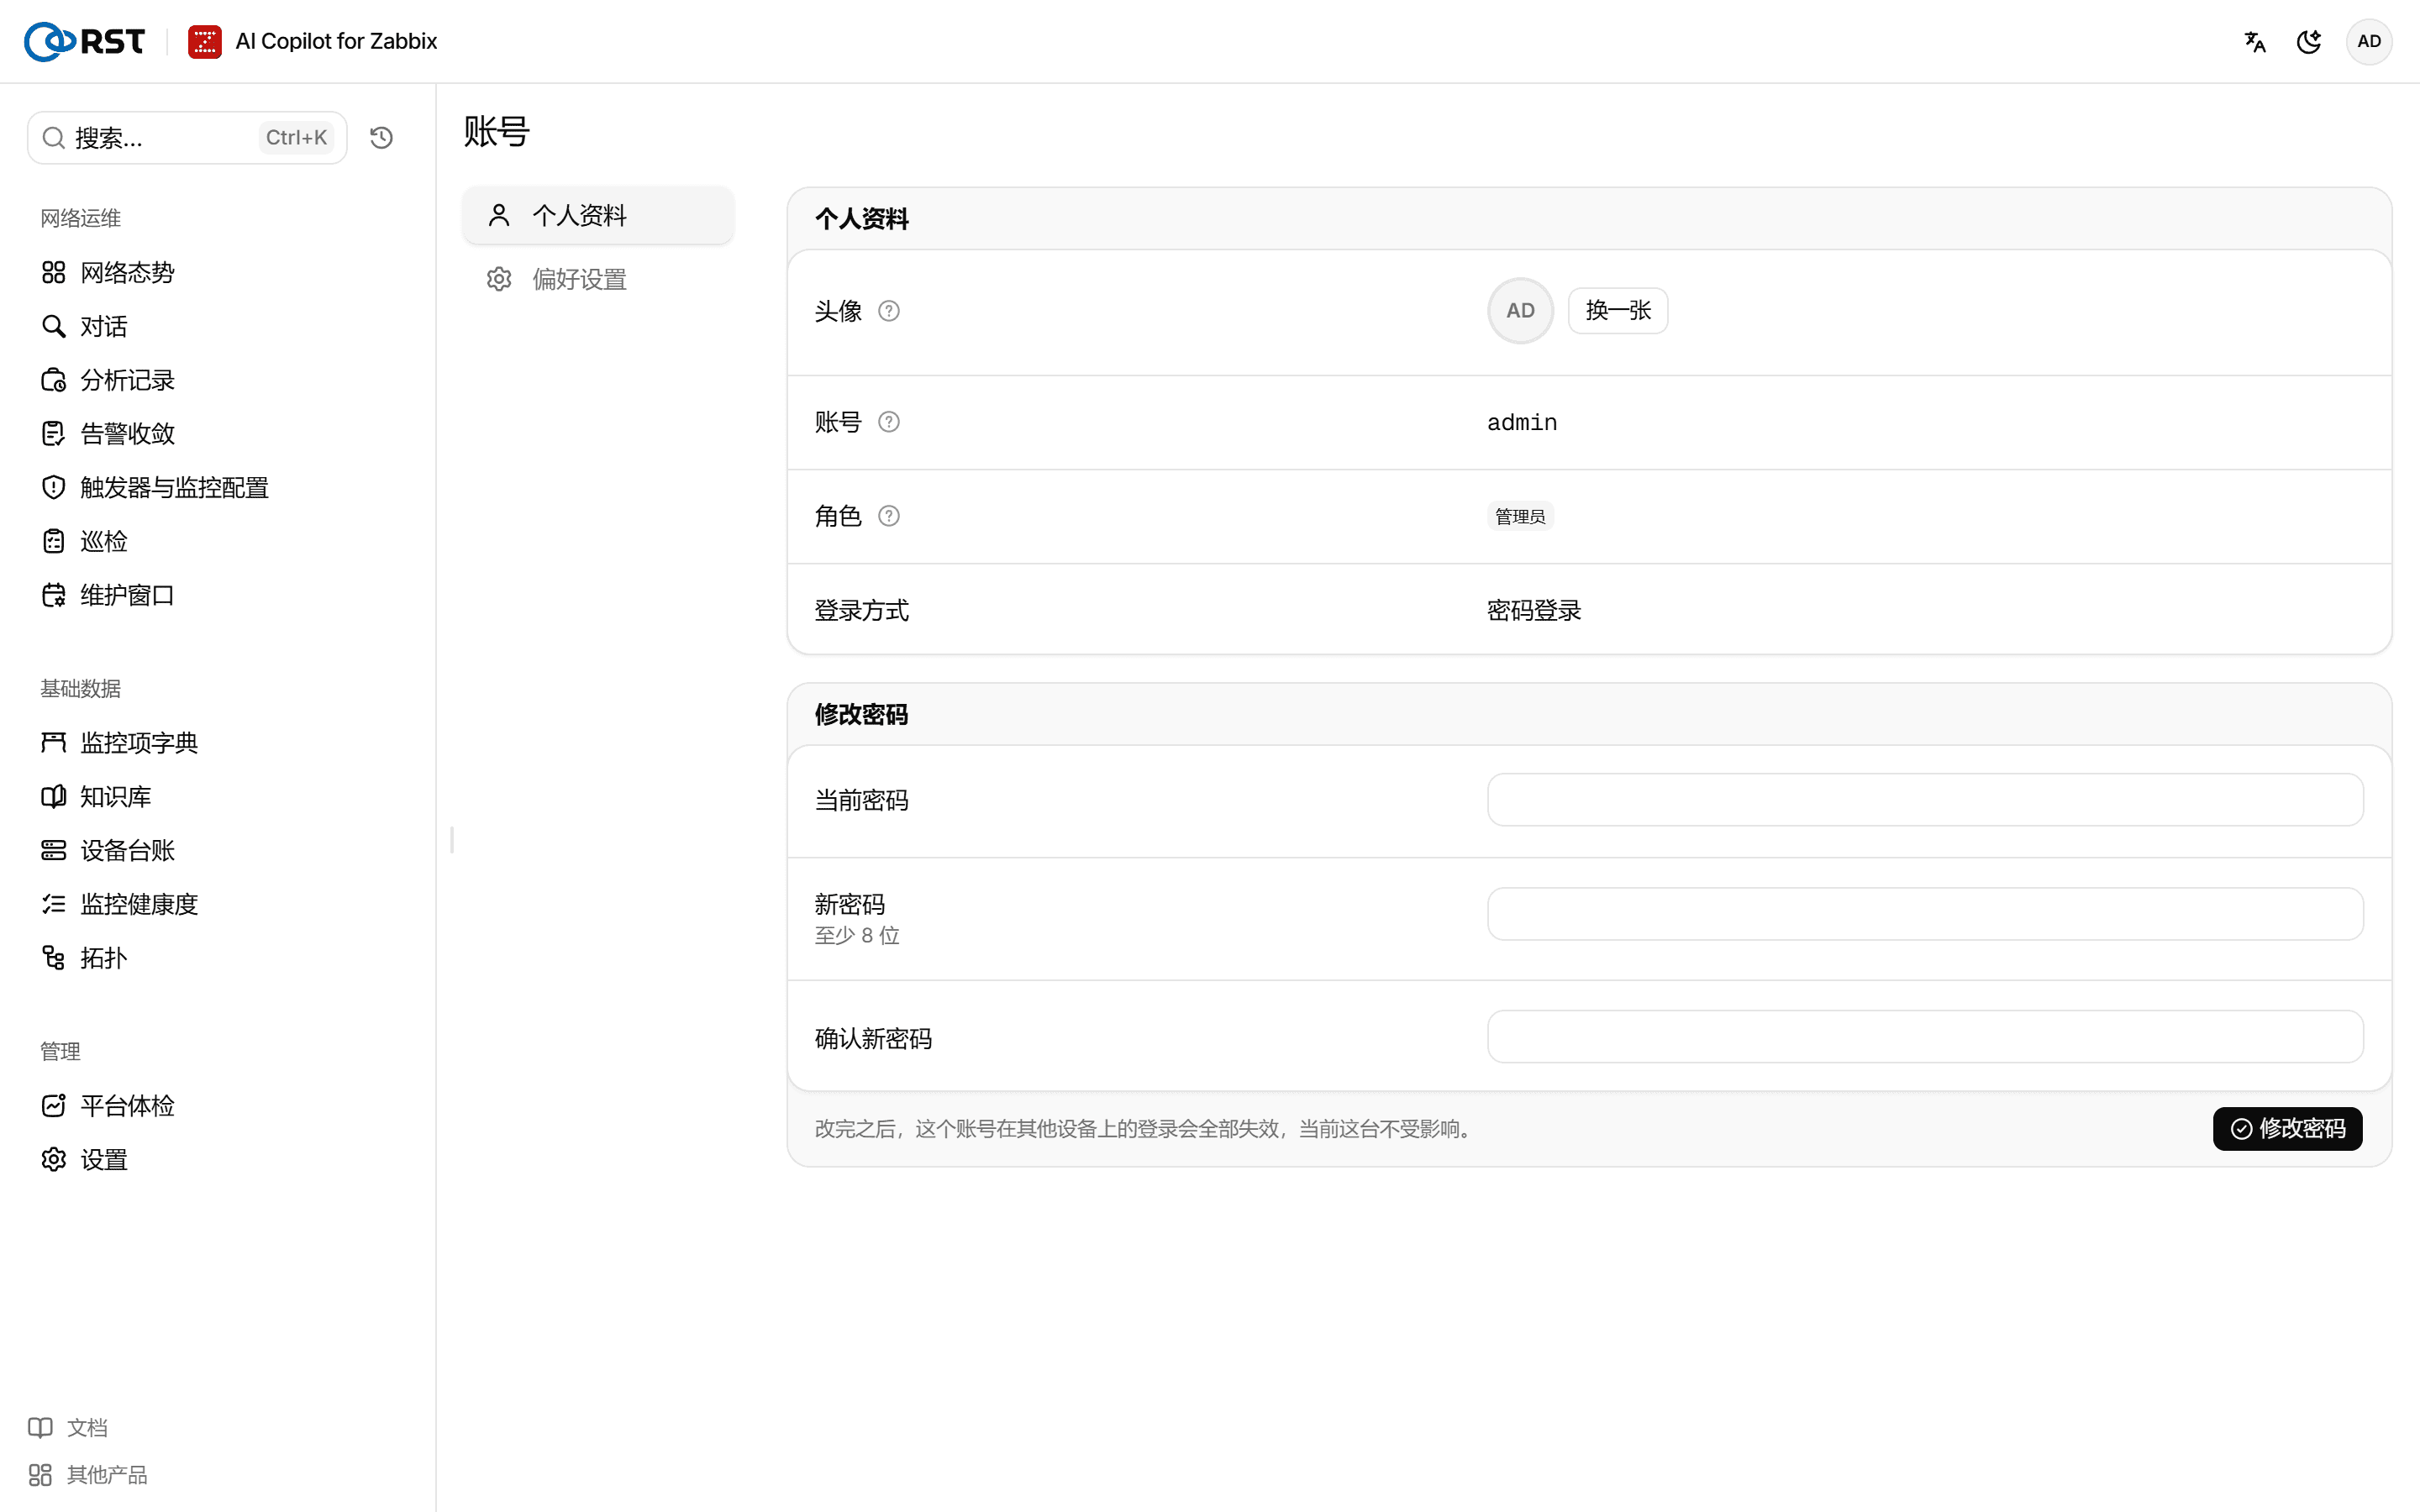This screenshot has width=2420, height=1512.
Task: Open the 文档 link
Action: tap(68, 1427)
